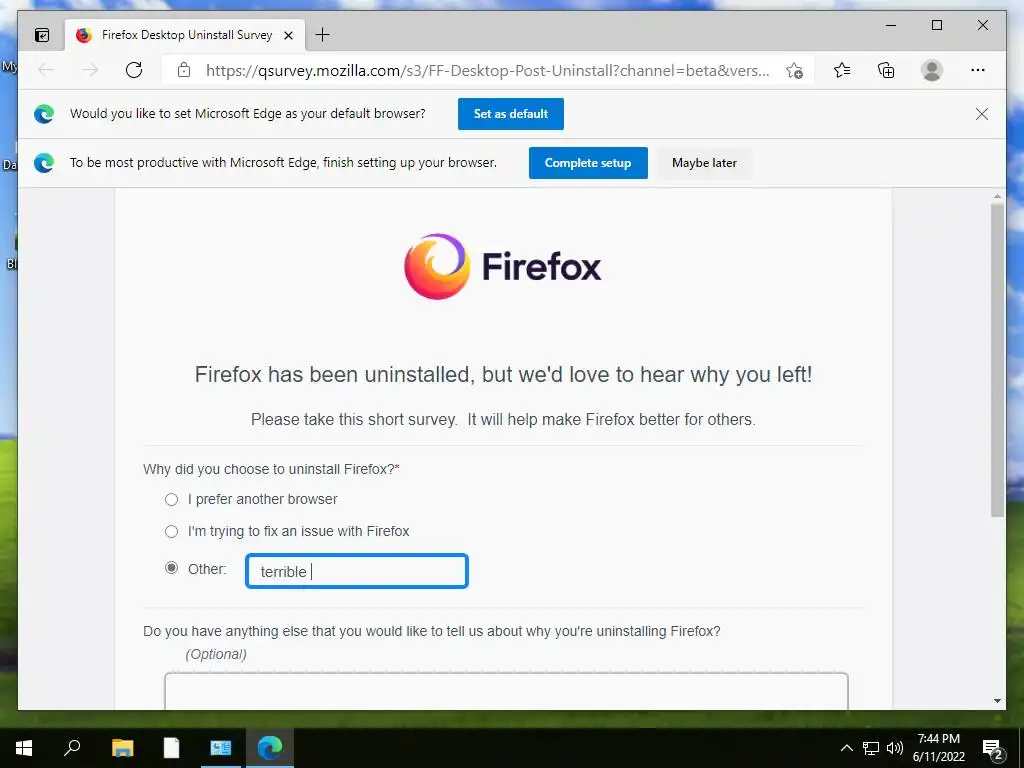Click the optional comments text area

(506, 691)
